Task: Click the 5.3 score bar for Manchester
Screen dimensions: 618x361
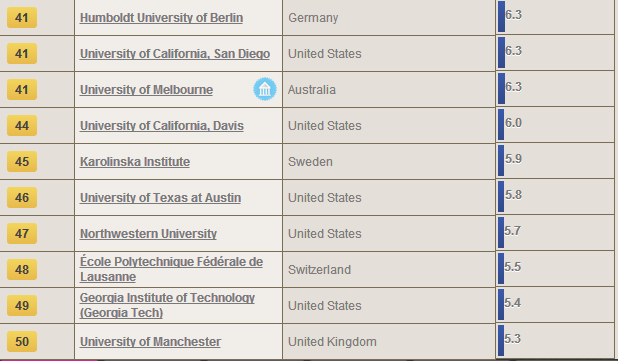Action: point(501,341)
